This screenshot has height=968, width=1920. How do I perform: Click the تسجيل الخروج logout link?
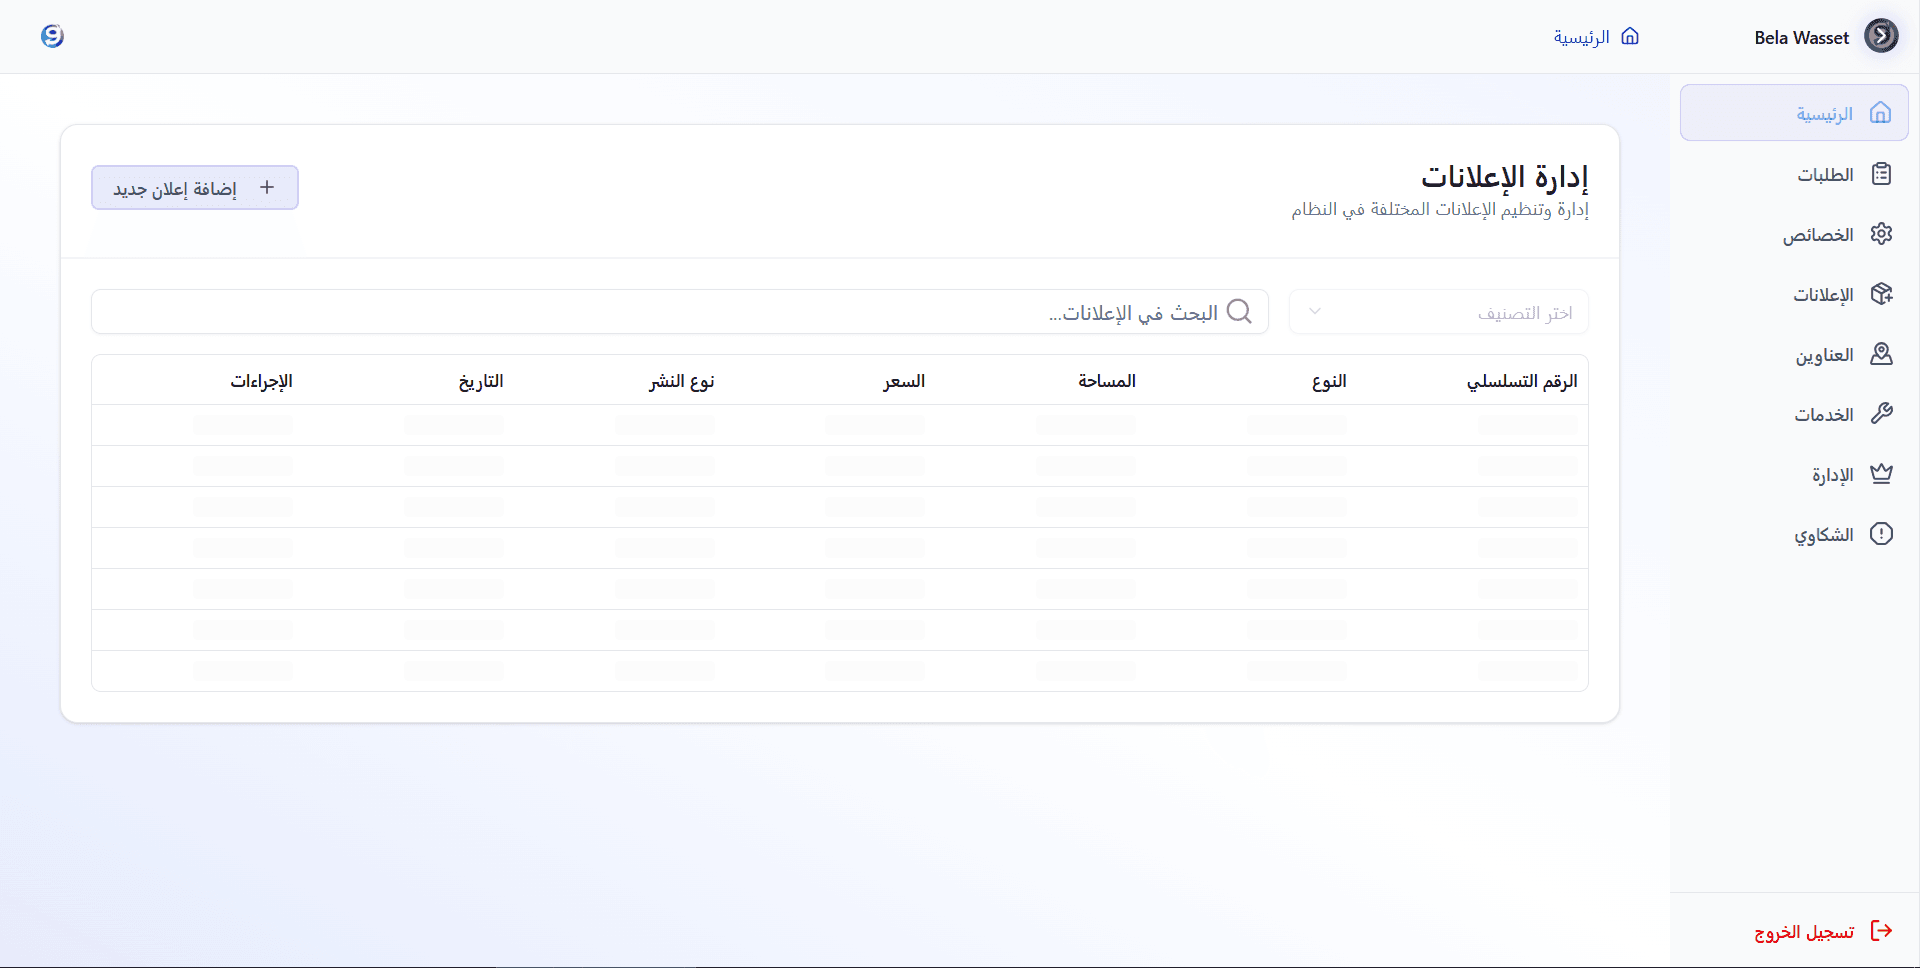(x=1804, y=932)
